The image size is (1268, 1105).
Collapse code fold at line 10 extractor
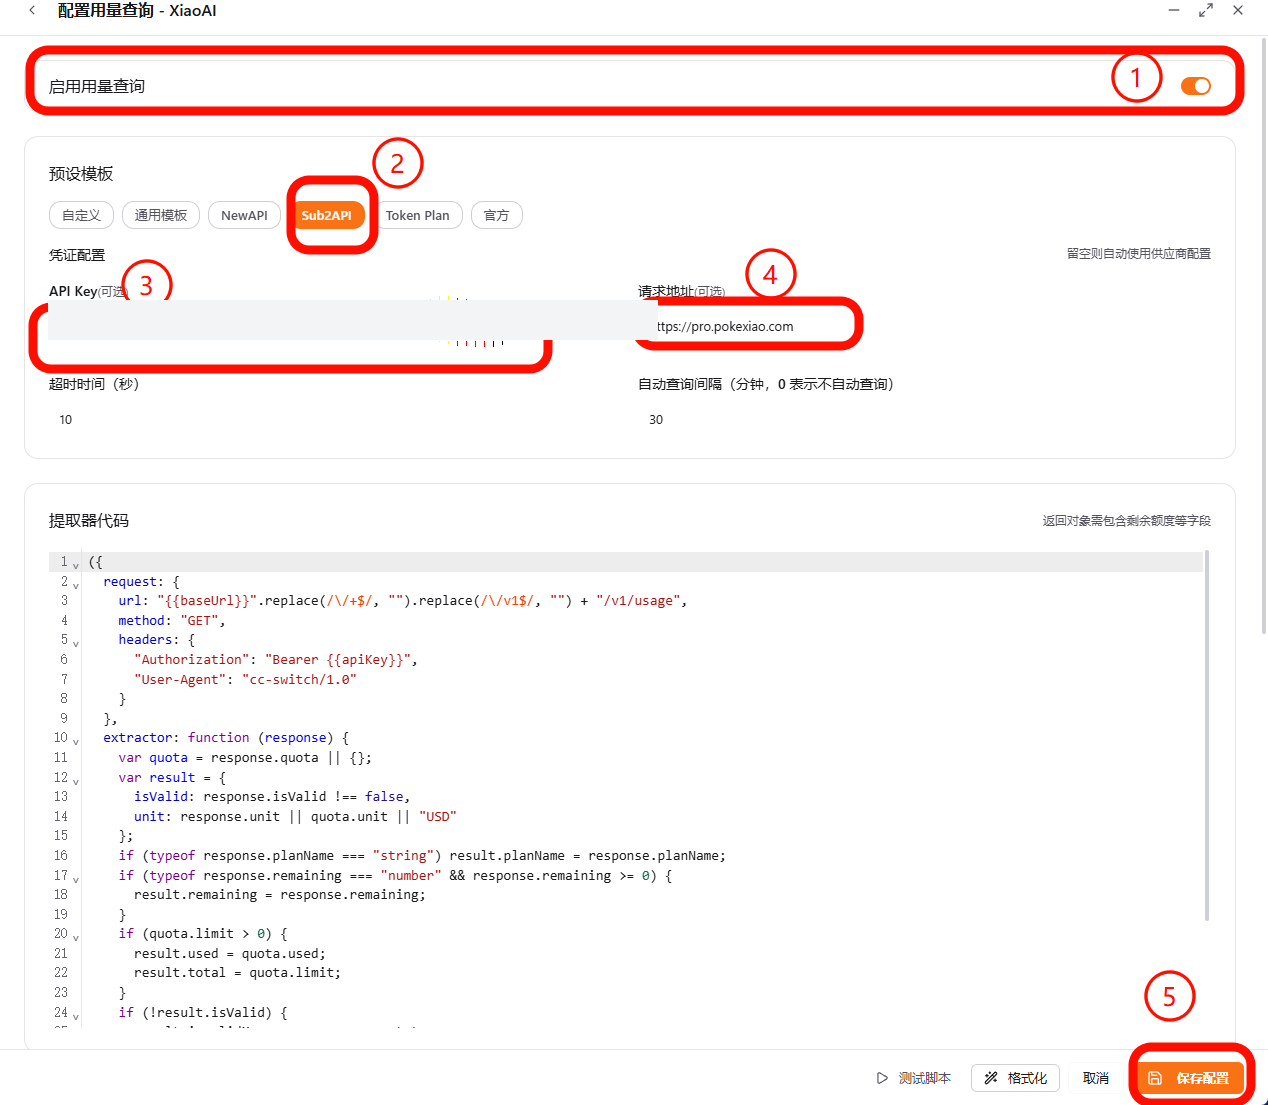pyautogui.click(x=76, y=741)
